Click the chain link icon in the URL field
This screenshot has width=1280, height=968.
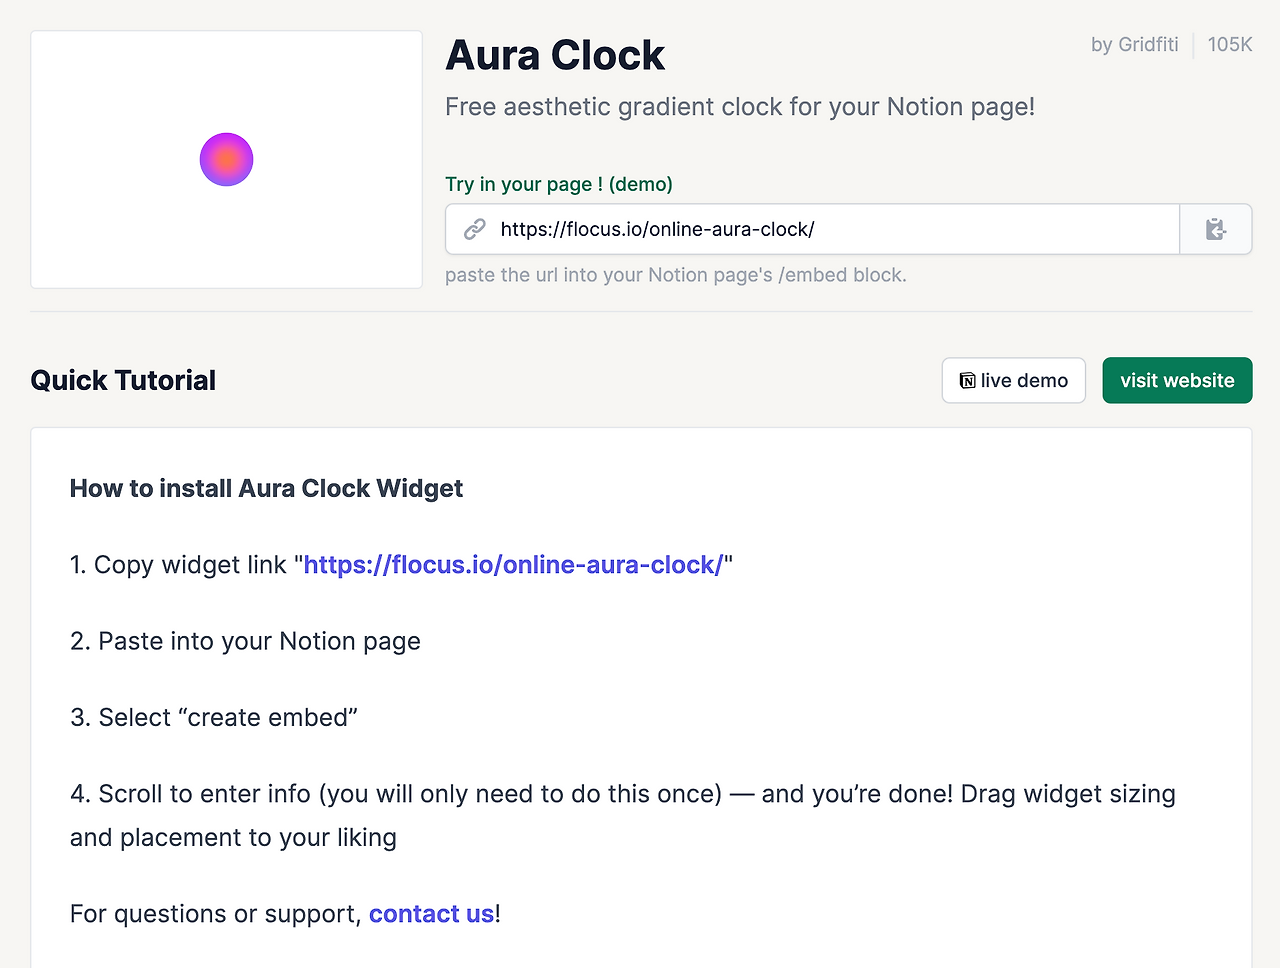coord(475,229)
